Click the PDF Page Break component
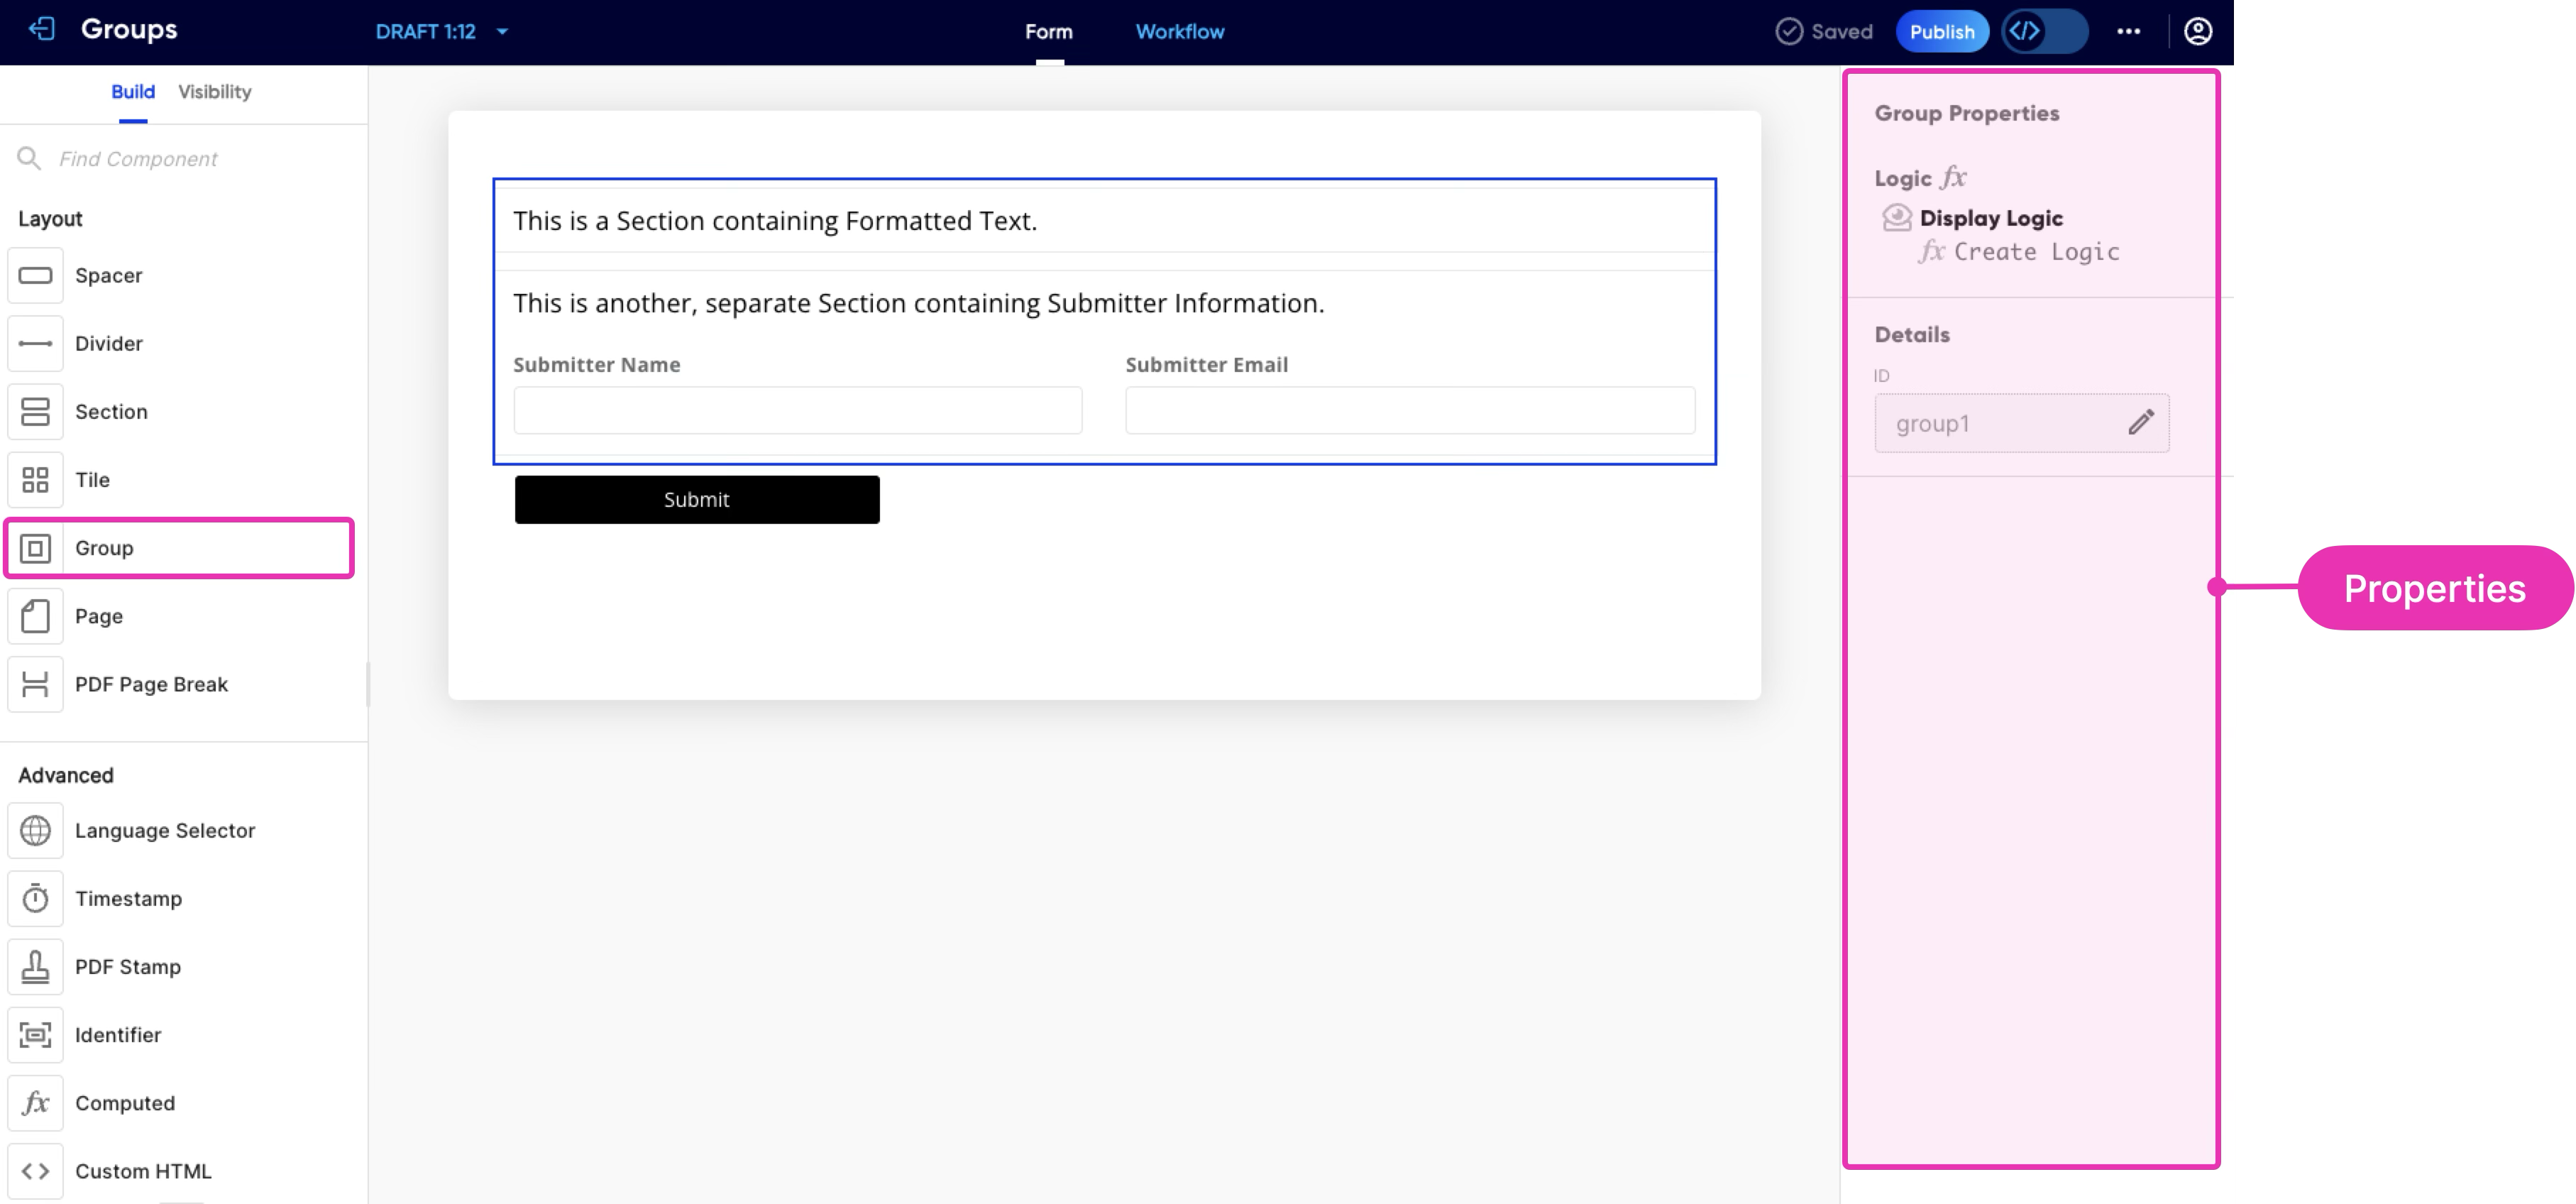2576x1204 pixels. pyautogui.click(x=150, y=684)
